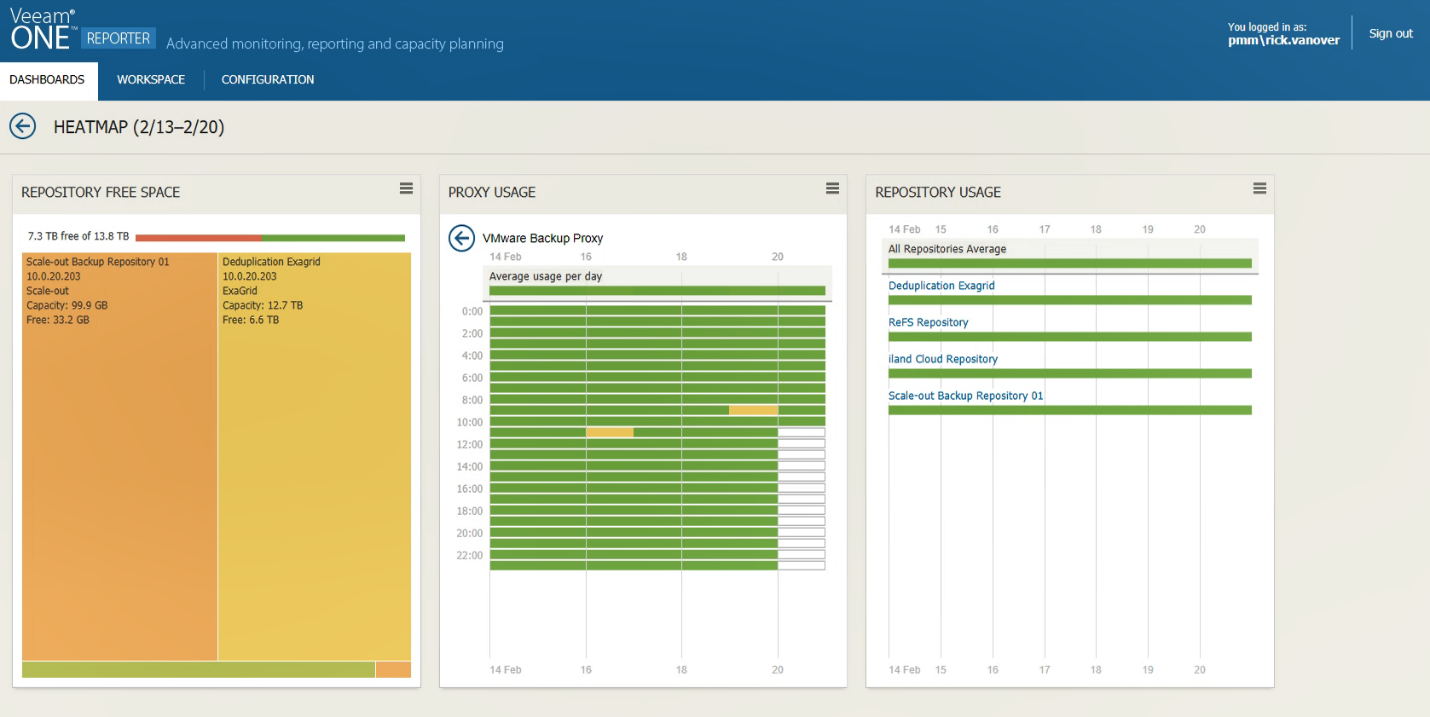
Task: Open the ReFS Repository link
Action: coord(929,322)
